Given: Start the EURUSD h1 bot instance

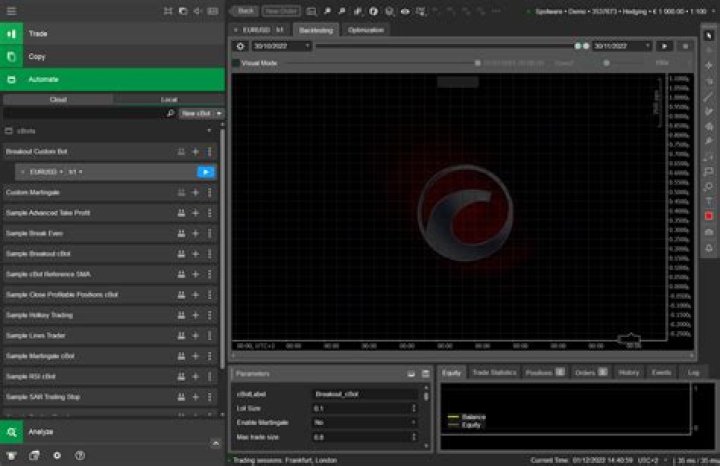Looking at the screenshot, I should coord(206,172).
